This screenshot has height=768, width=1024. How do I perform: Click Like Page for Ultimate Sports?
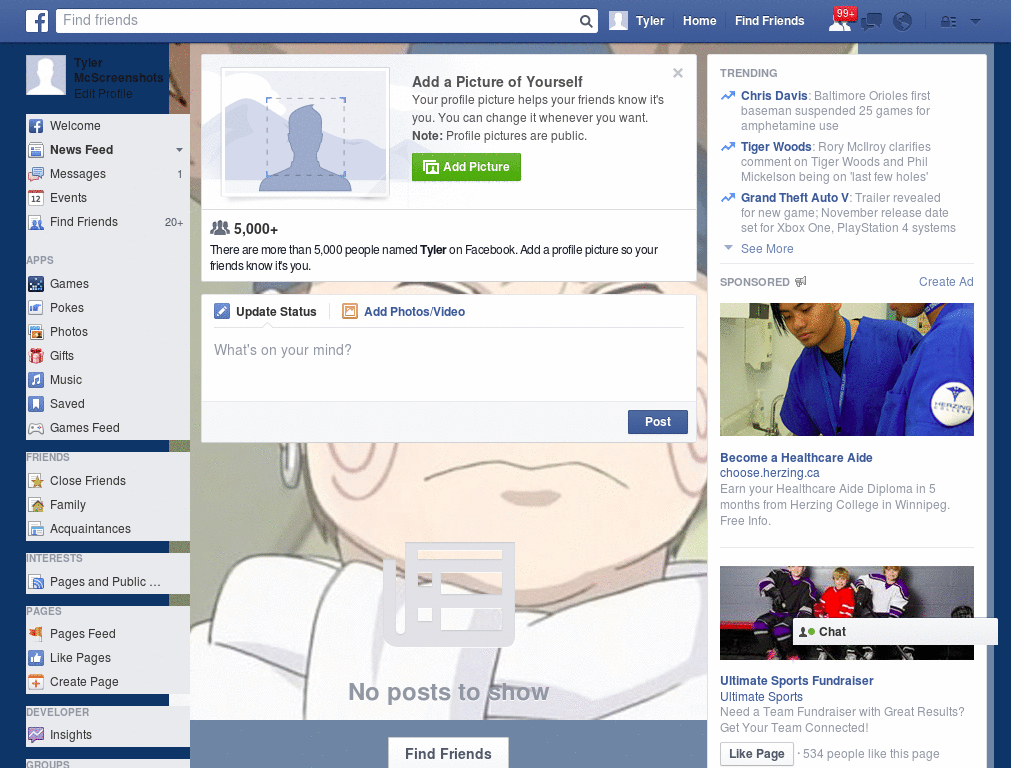pos(756,754)
